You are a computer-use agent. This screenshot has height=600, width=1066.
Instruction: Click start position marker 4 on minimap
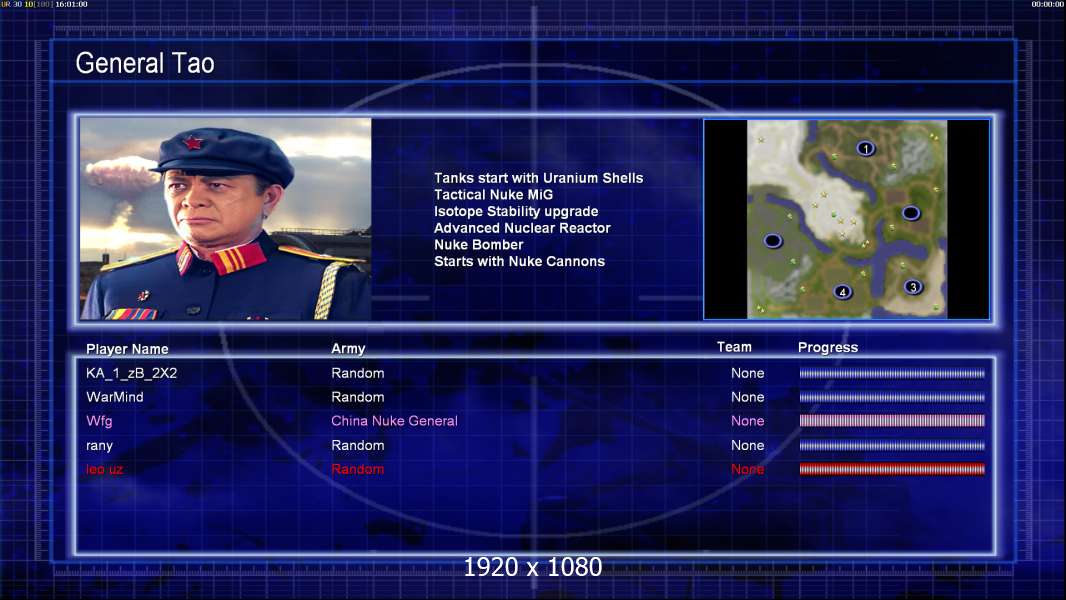click(842, 292)
